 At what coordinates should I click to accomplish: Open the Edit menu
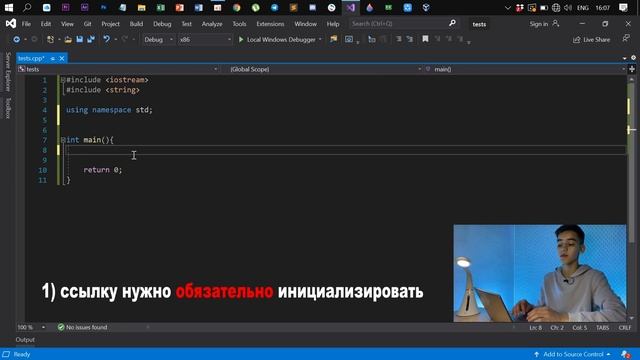(x=46, y=24)
